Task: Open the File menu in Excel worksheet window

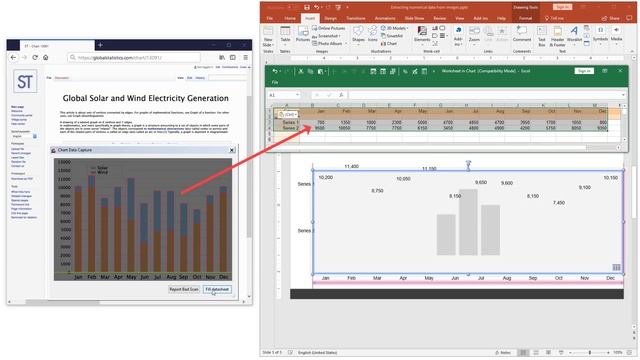Action: coord(275,82)
